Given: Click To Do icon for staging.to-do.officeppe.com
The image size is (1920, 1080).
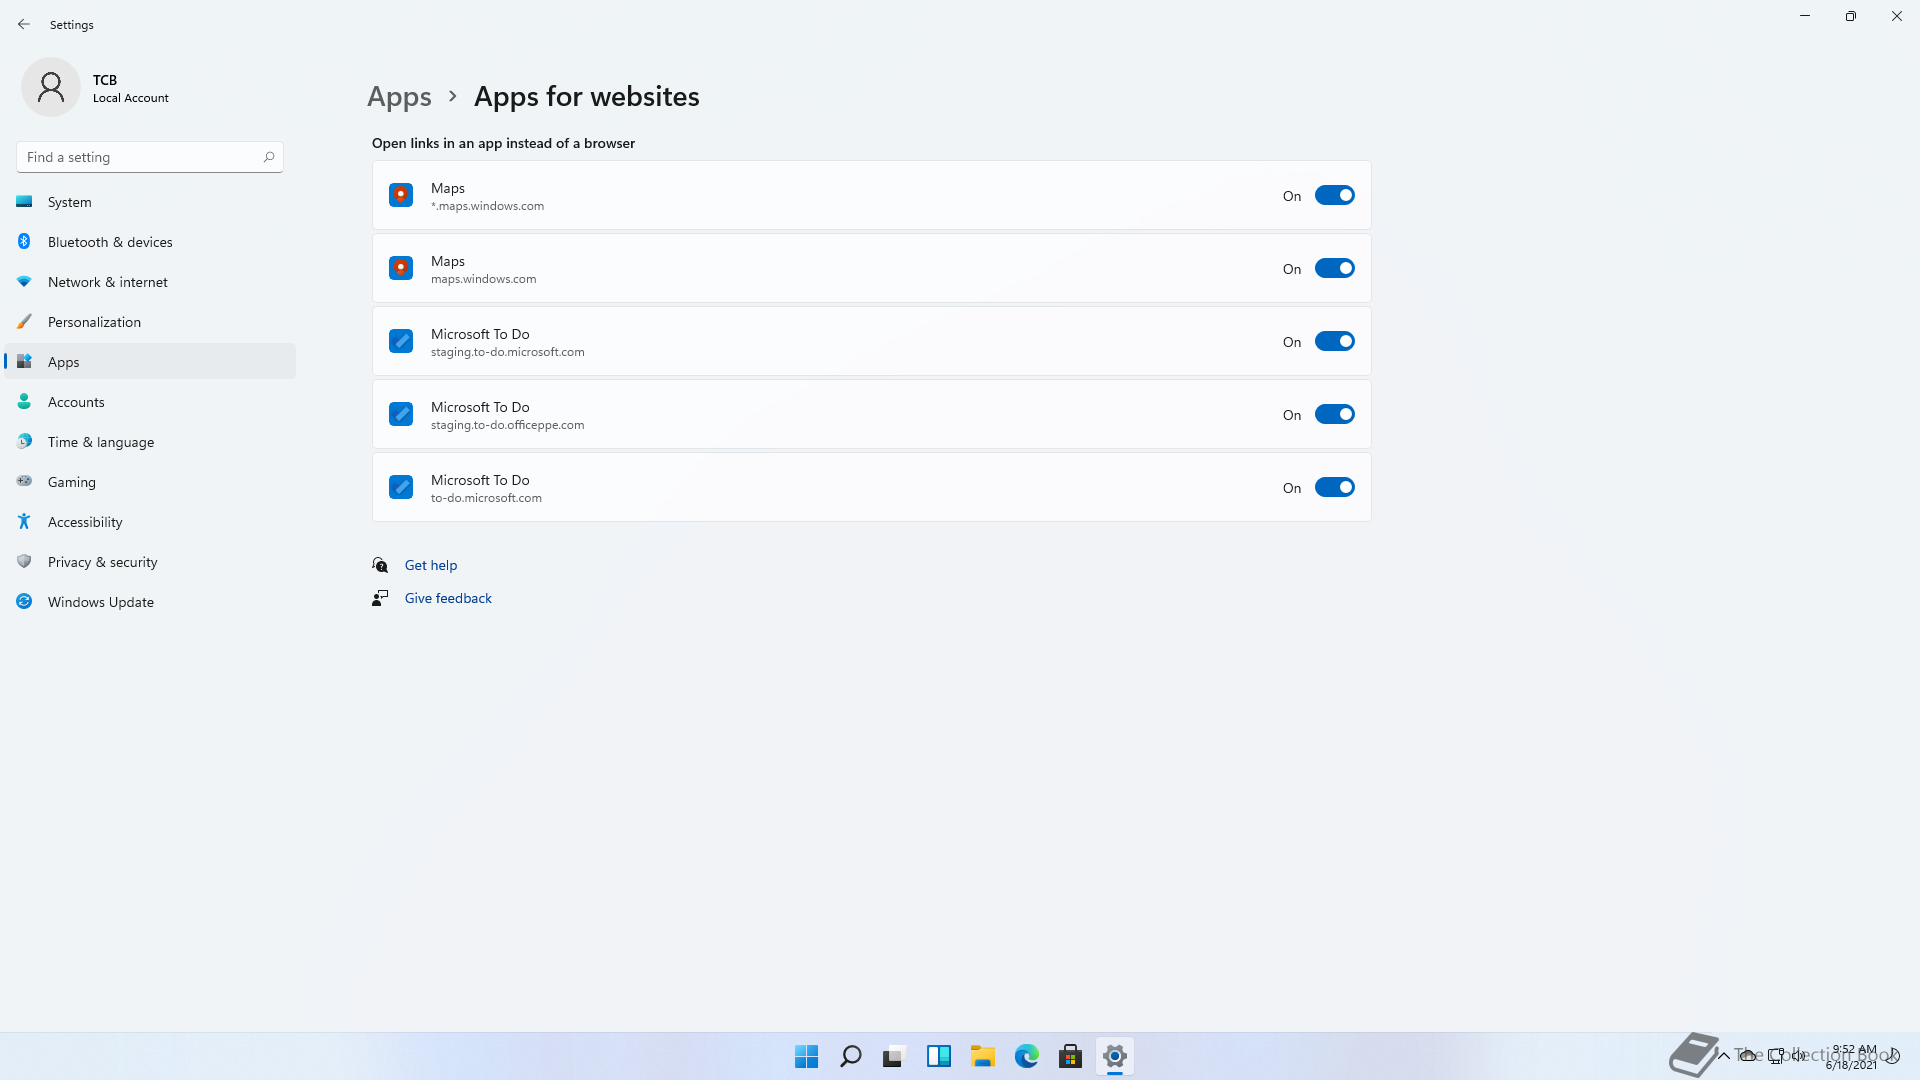Looking at the screenshot, I should tap(401, 414).
